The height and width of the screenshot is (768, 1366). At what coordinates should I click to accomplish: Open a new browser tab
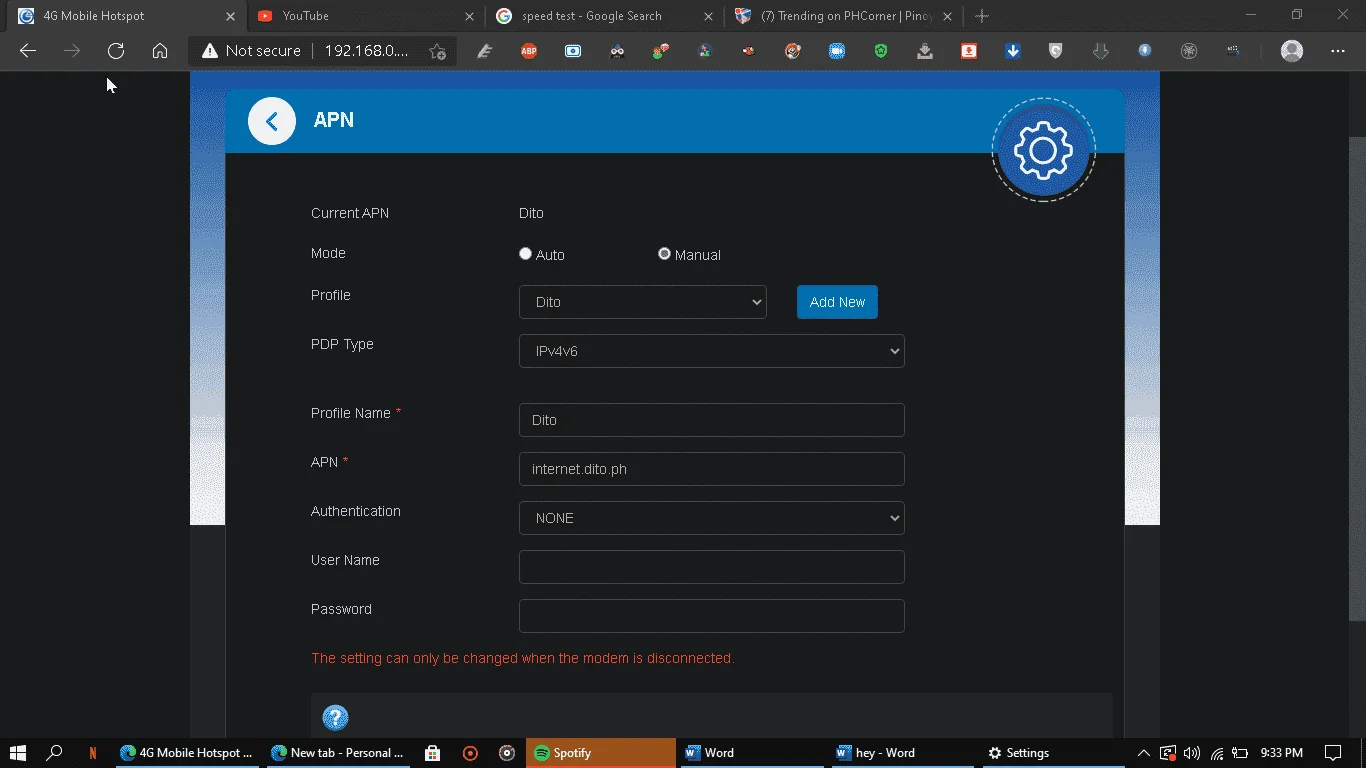(x=982, y=16)
